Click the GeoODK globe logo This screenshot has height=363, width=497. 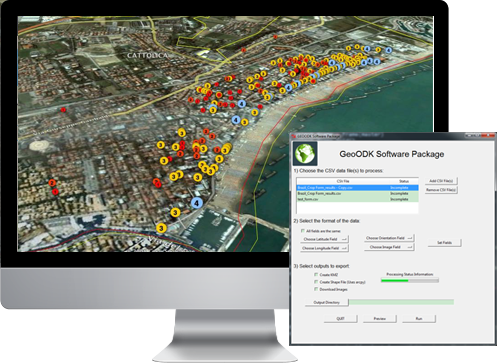pos(305,153)
